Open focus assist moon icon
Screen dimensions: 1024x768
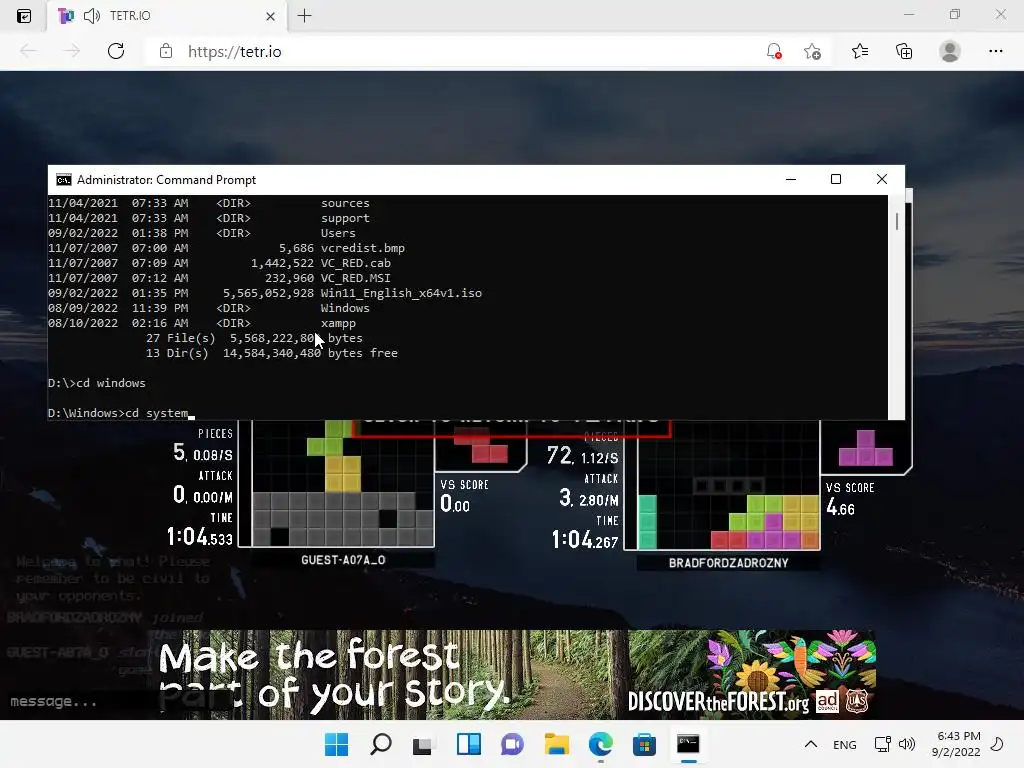coord(997,744)
